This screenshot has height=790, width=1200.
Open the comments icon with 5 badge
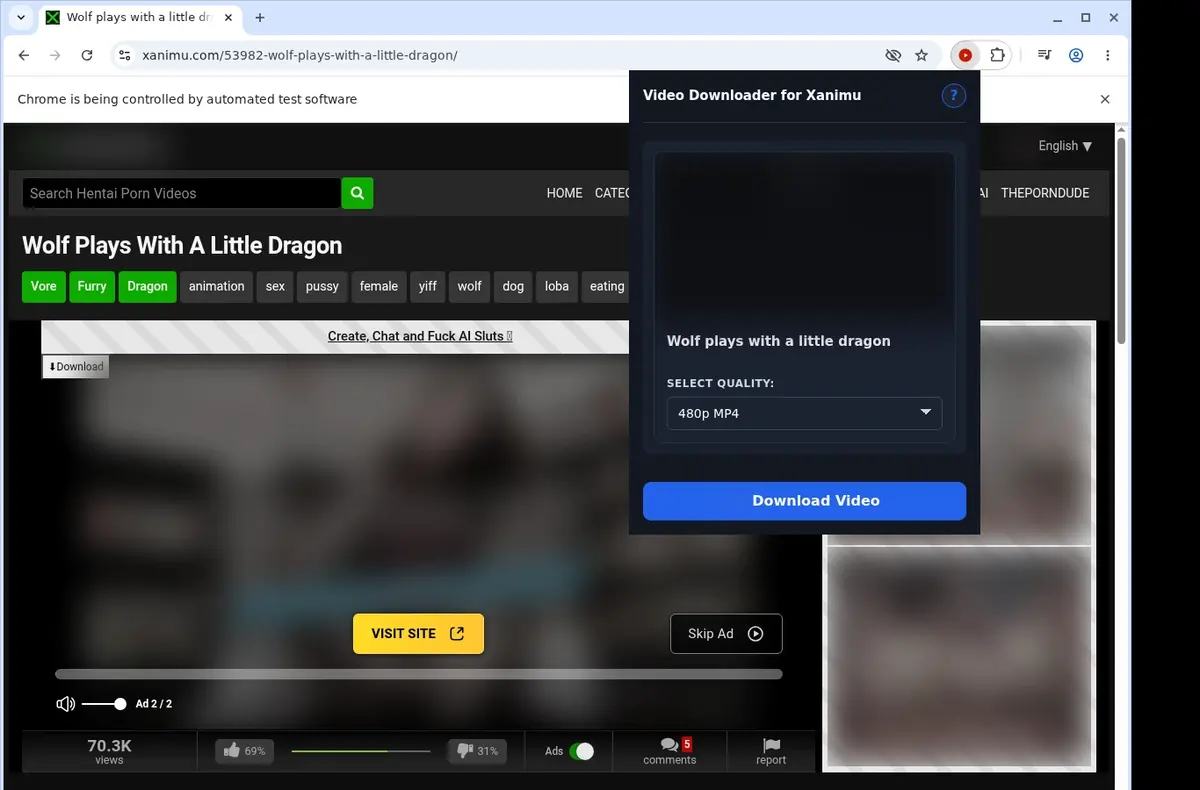coord(670,751)
